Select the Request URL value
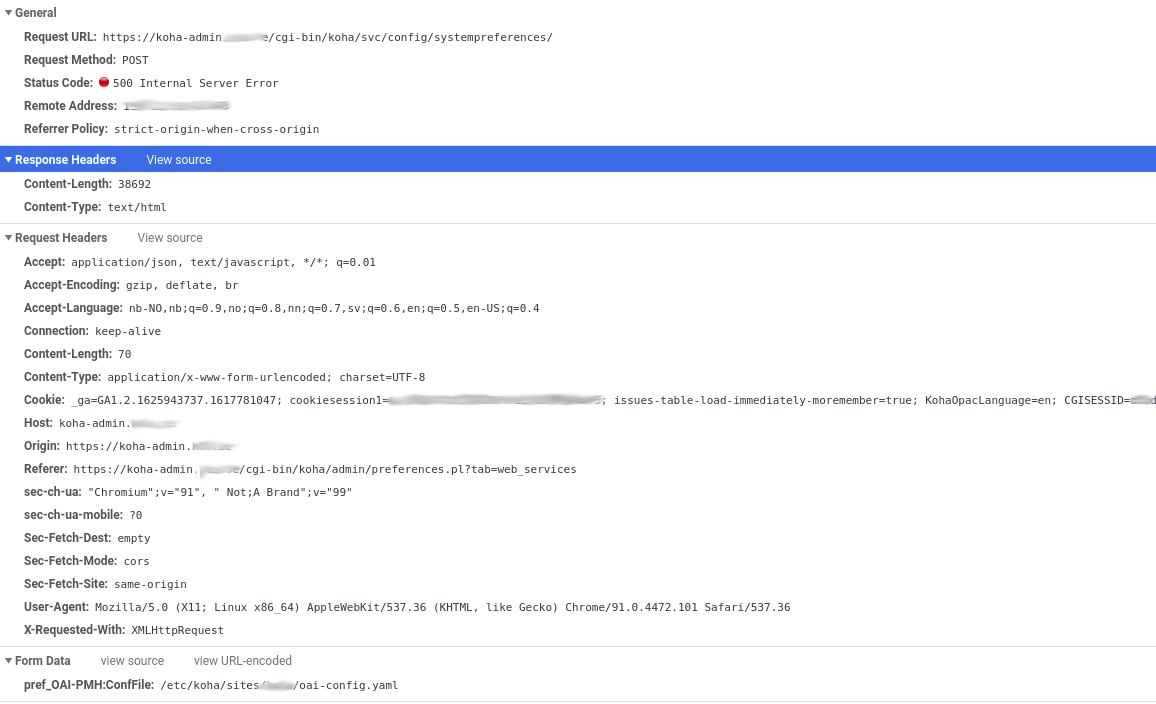The width and height of the screenshot is (1156, 704). [327, 38]
